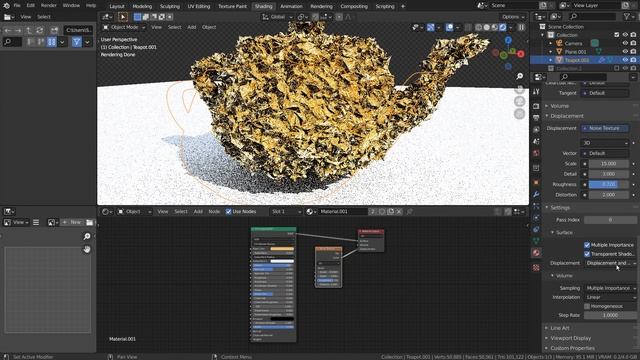This screenshot has height=360, width=640.
Task: Hide Teapot.001 in viewport via eye icon
Action: point(625,60)
